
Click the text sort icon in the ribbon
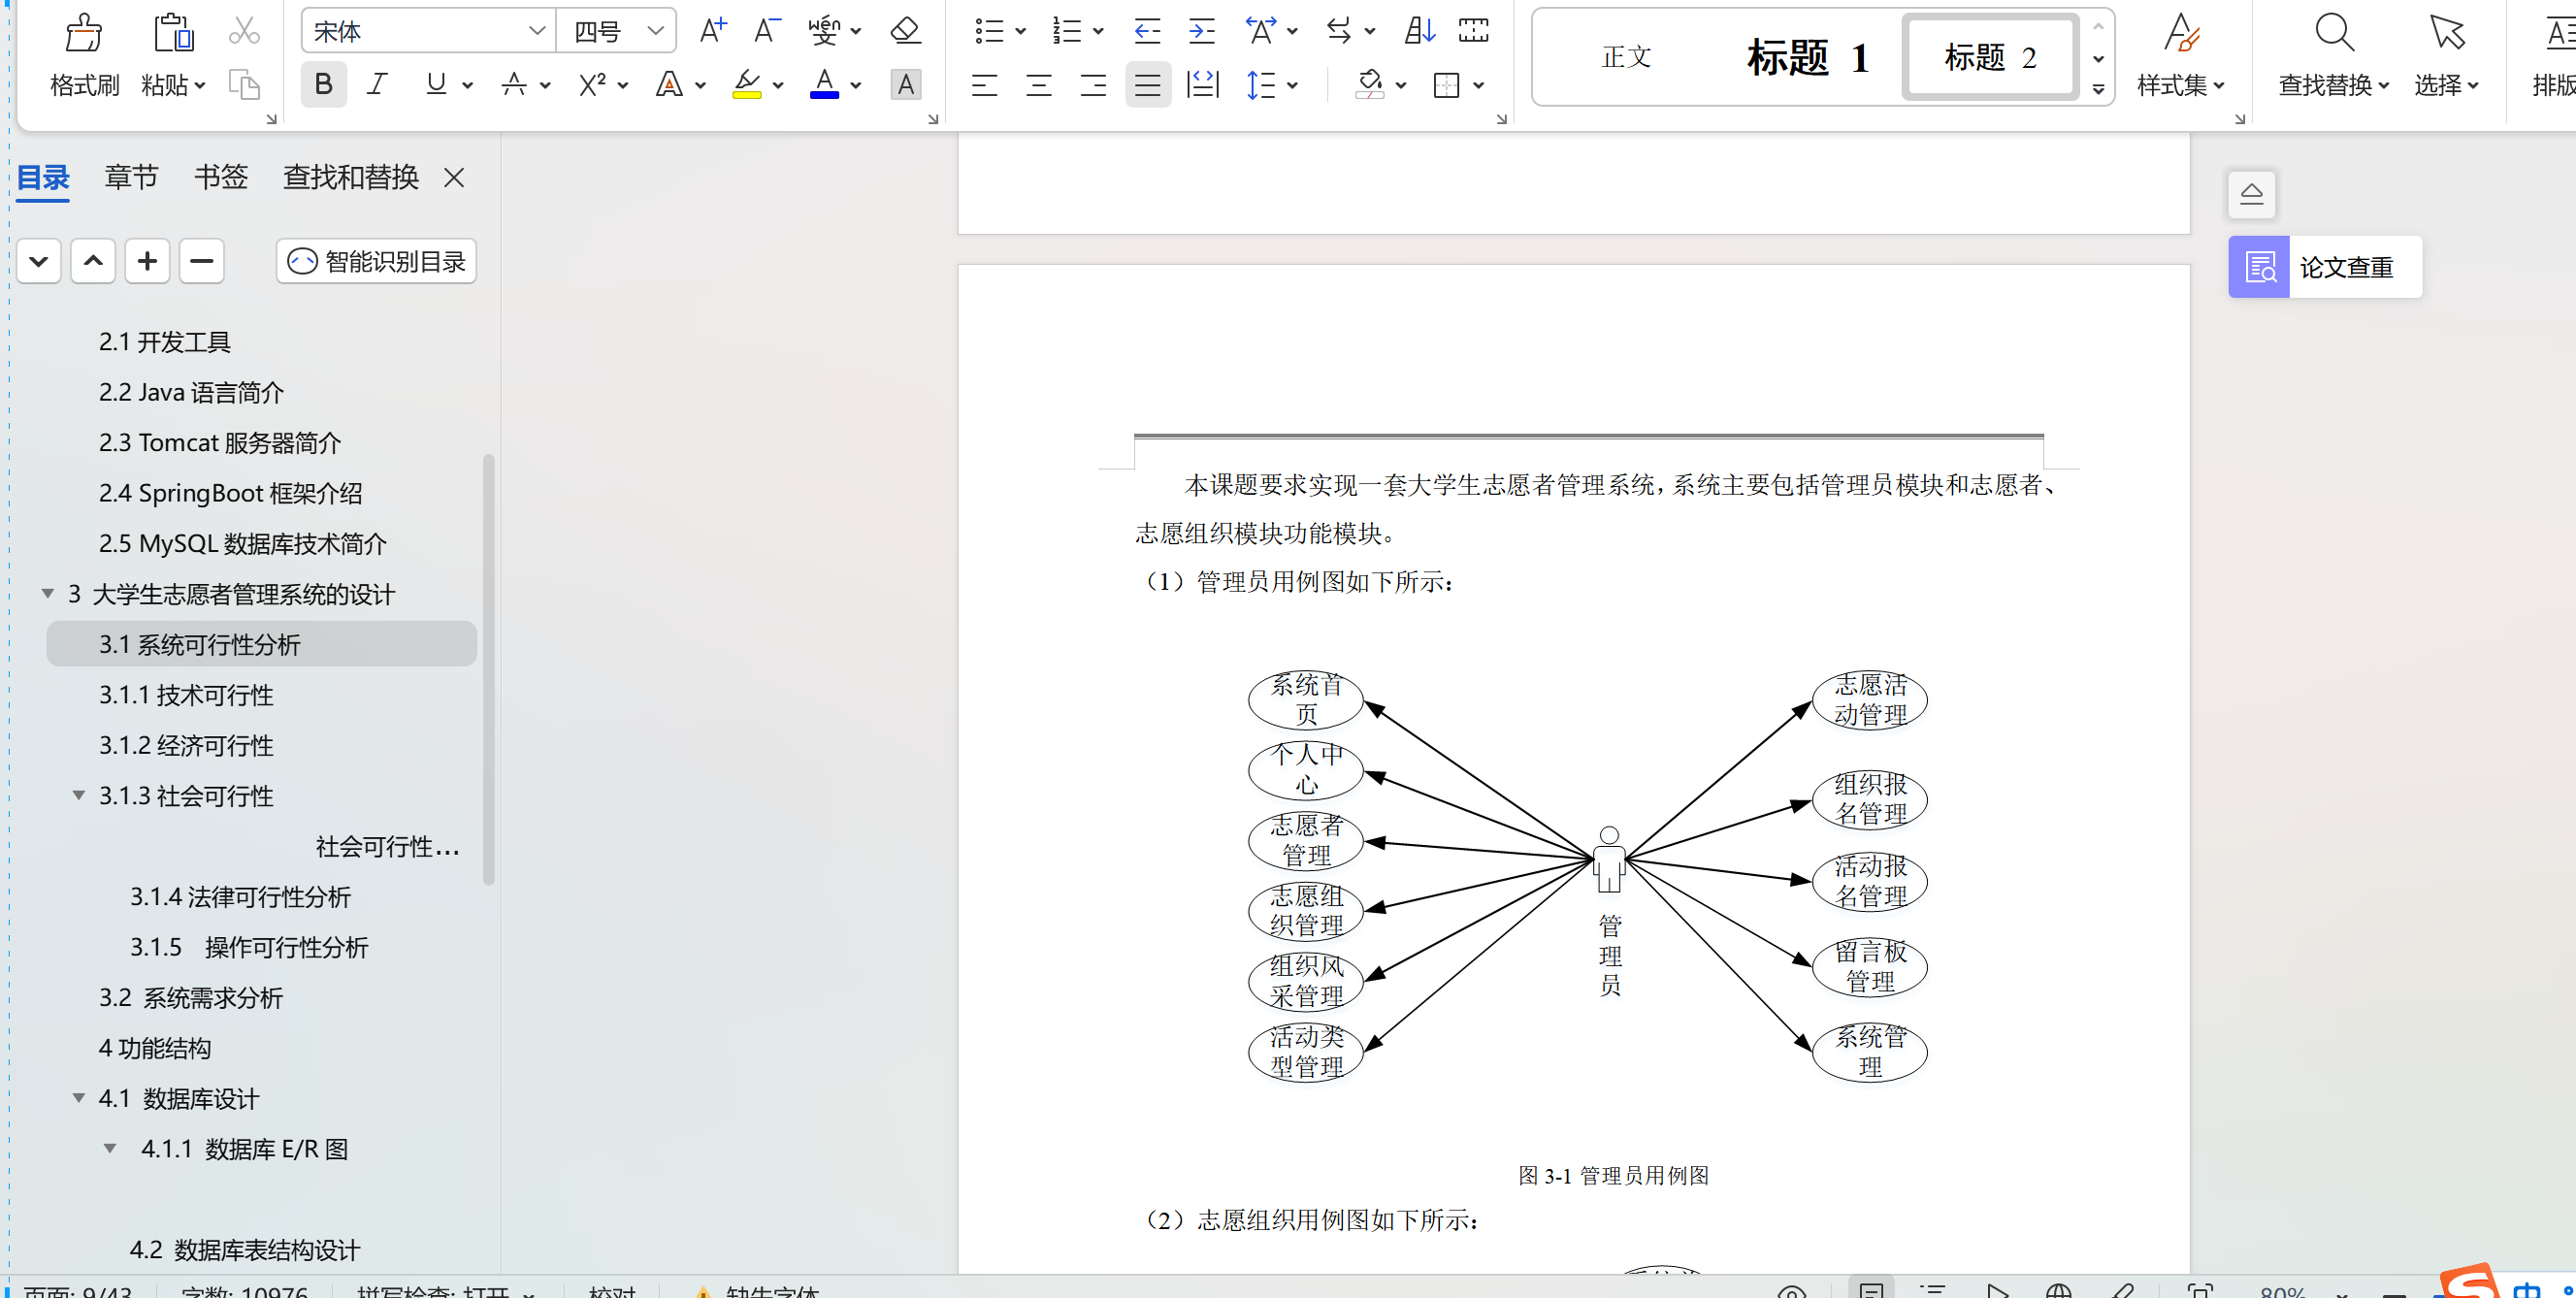[x=1418, y=30]
